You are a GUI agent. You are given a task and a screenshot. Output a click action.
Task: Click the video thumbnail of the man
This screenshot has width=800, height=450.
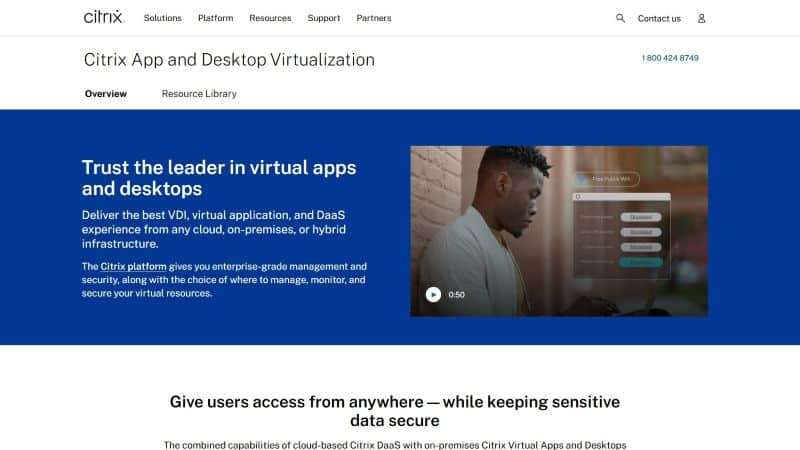click(559, 231)
